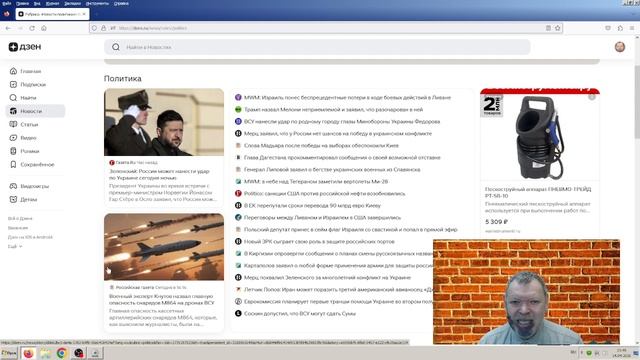Open the Zelensky saluting photo news card

click(x=164, y=122)
